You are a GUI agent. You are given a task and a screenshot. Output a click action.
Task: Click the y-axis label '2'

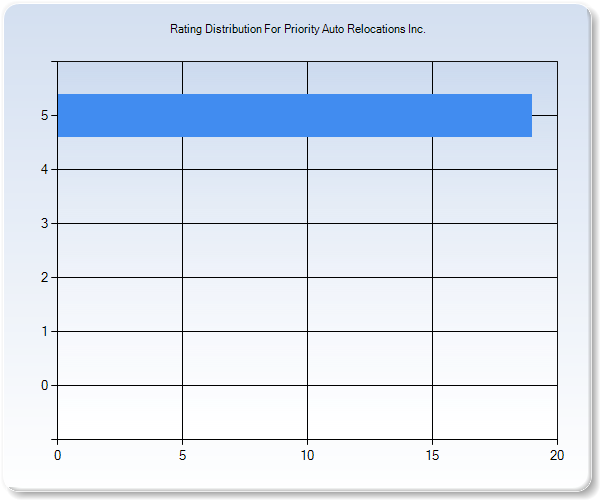coord(44,277)
